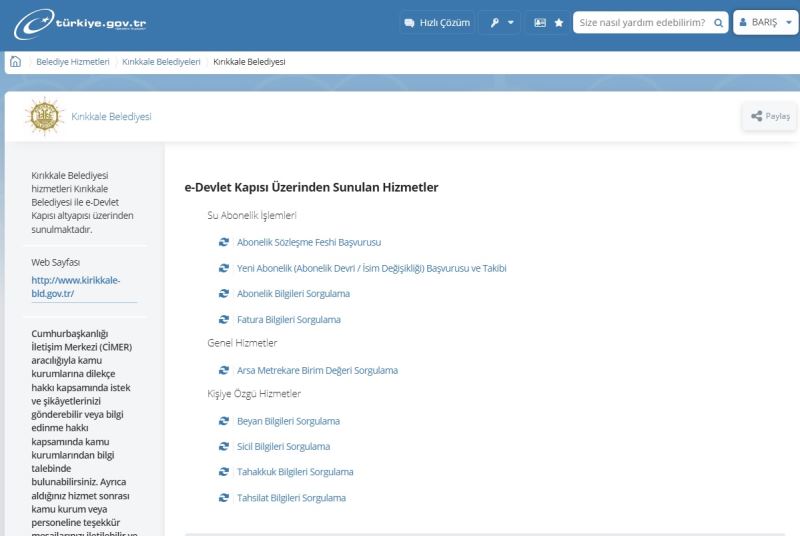Click the search magnifier icon

point(718,22)
